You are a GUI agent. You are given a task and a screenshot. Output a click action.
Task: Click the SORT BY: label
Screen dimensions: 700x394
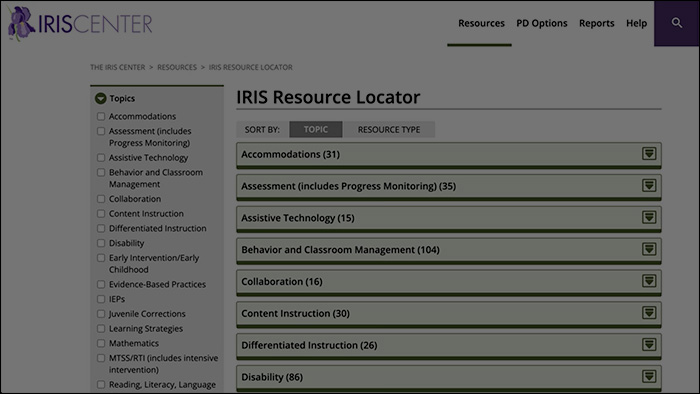262,129
